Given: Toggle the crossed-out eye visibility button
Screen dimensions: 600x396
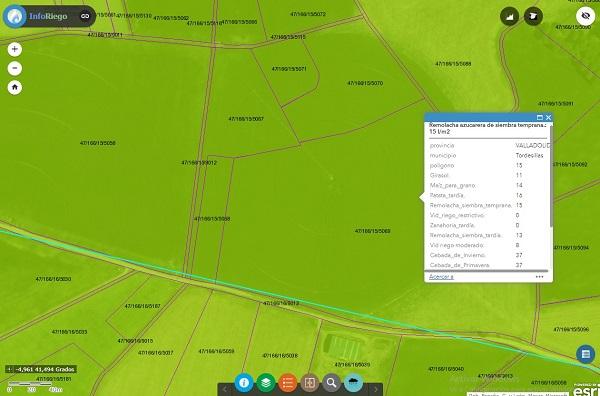Looking at the screenshot, I should click(x=585, y=16).
